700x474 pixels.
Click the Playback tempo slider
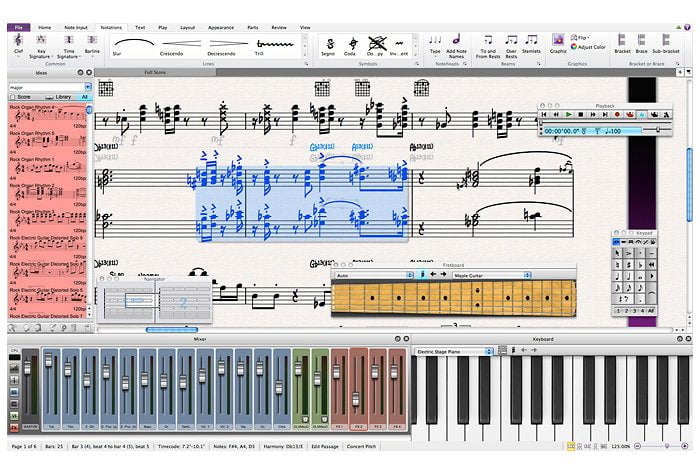pyautogui.click(x=659, y=130)
